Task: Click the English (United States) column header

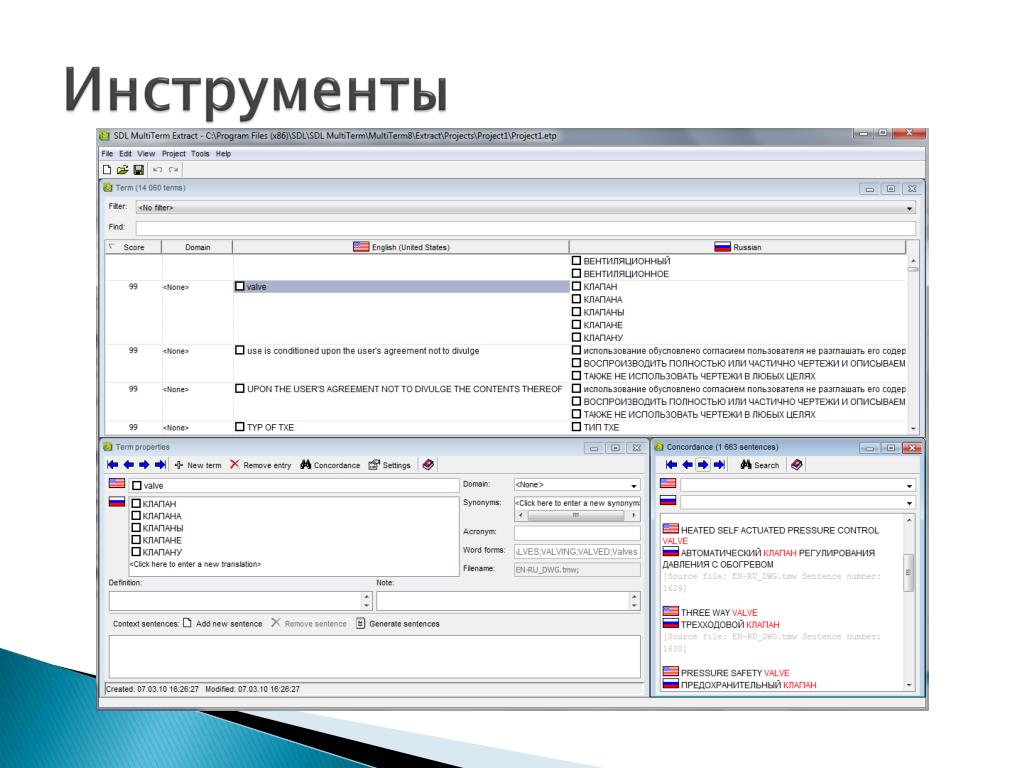Action: [401, 248]
